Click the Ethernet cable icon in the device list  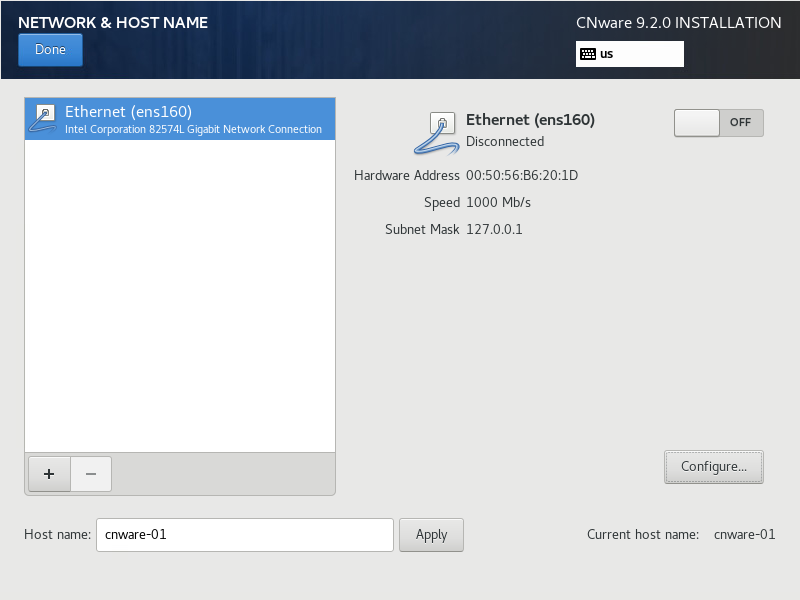[x=43, y=118]
